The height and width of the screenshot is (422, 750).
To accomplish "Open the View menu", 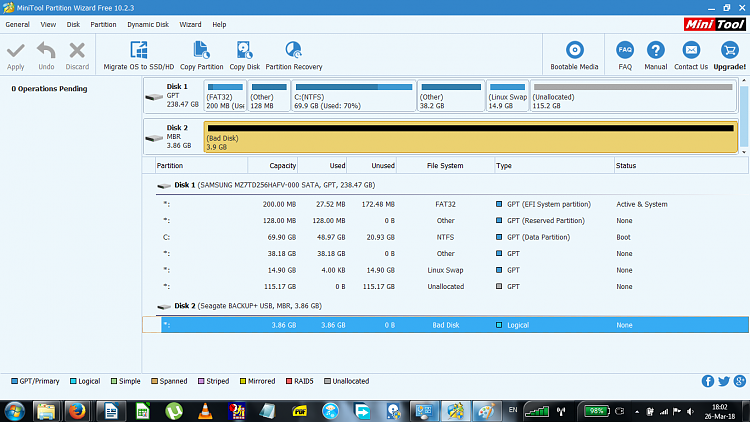I will tap(48, 24).
